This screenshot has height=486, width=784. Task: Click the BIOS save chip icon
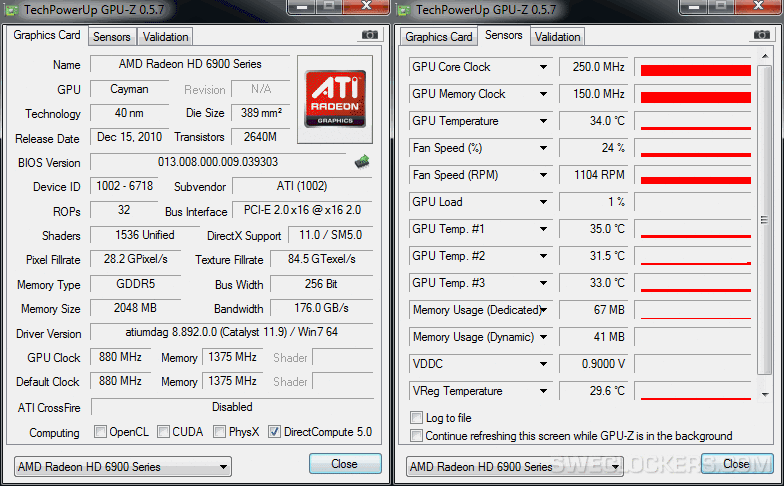[362, 162]
